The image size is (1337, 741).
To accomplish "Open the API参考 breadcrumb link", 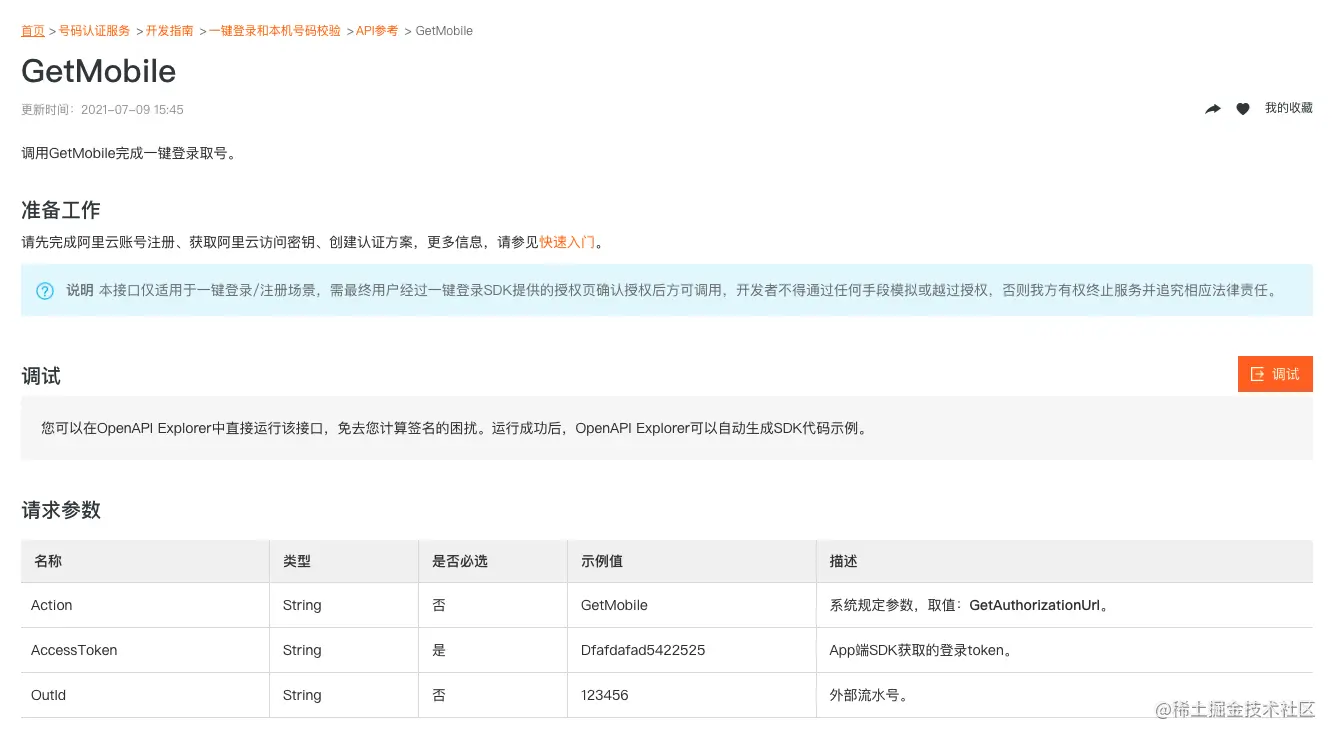I will 377,31.
